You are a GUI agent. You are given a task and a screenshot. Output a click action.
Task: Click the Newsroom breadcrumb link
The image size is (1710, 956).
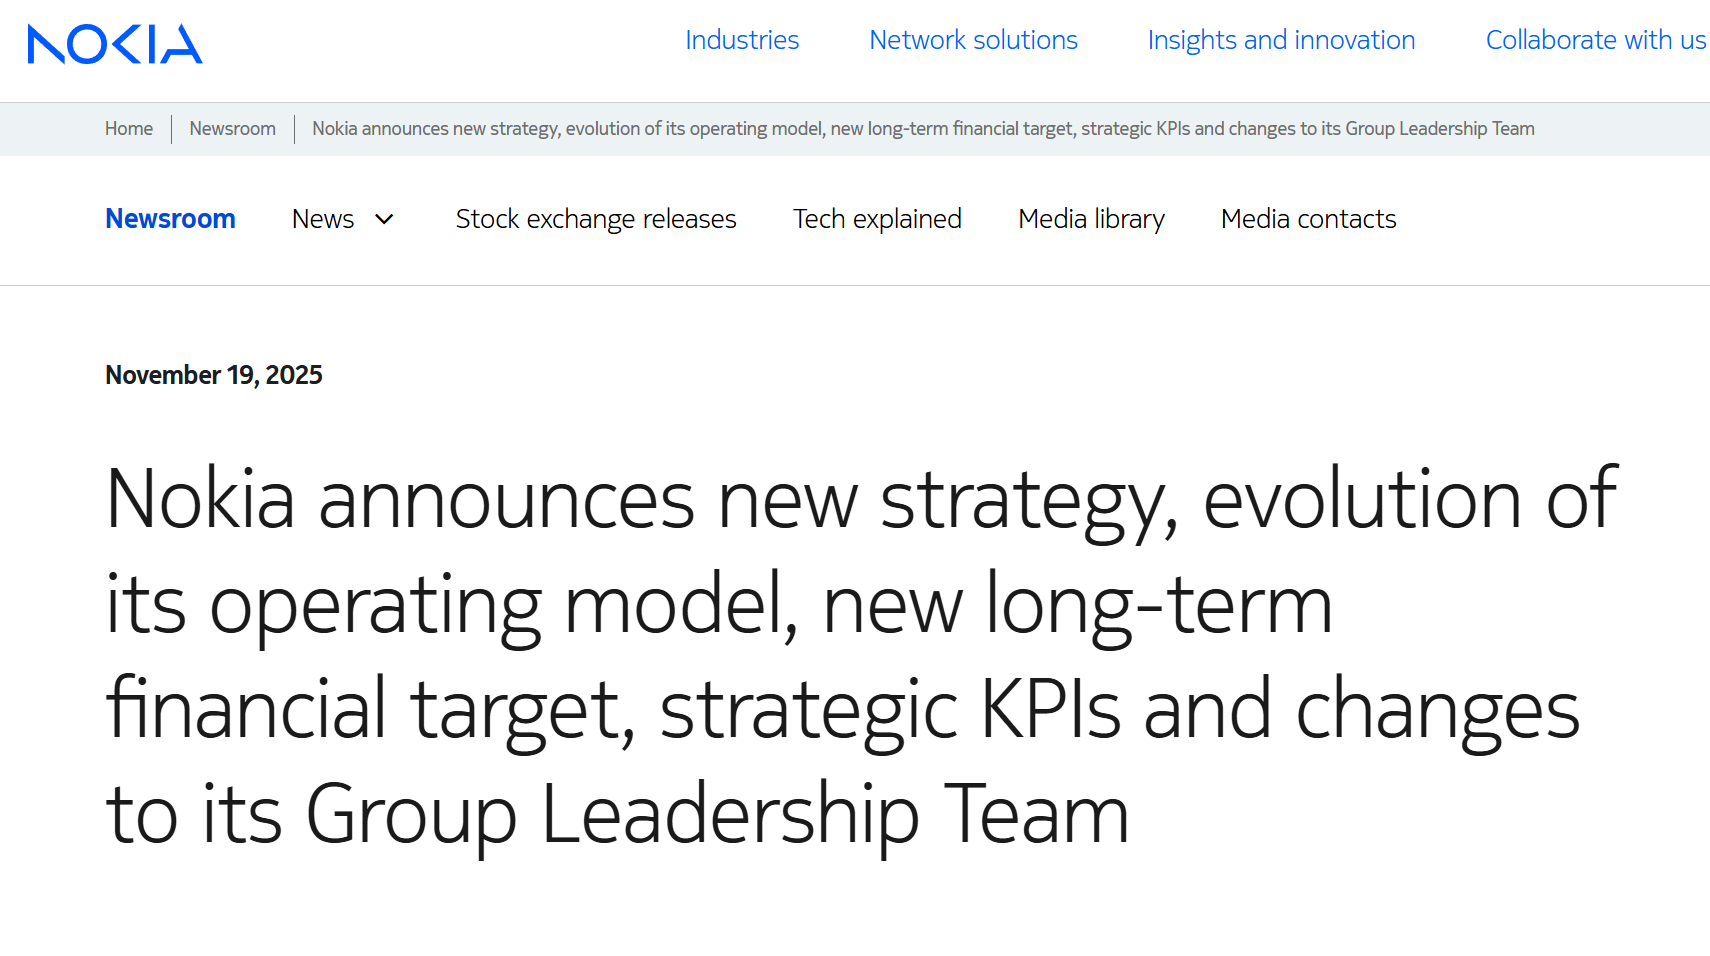(232, 129)
